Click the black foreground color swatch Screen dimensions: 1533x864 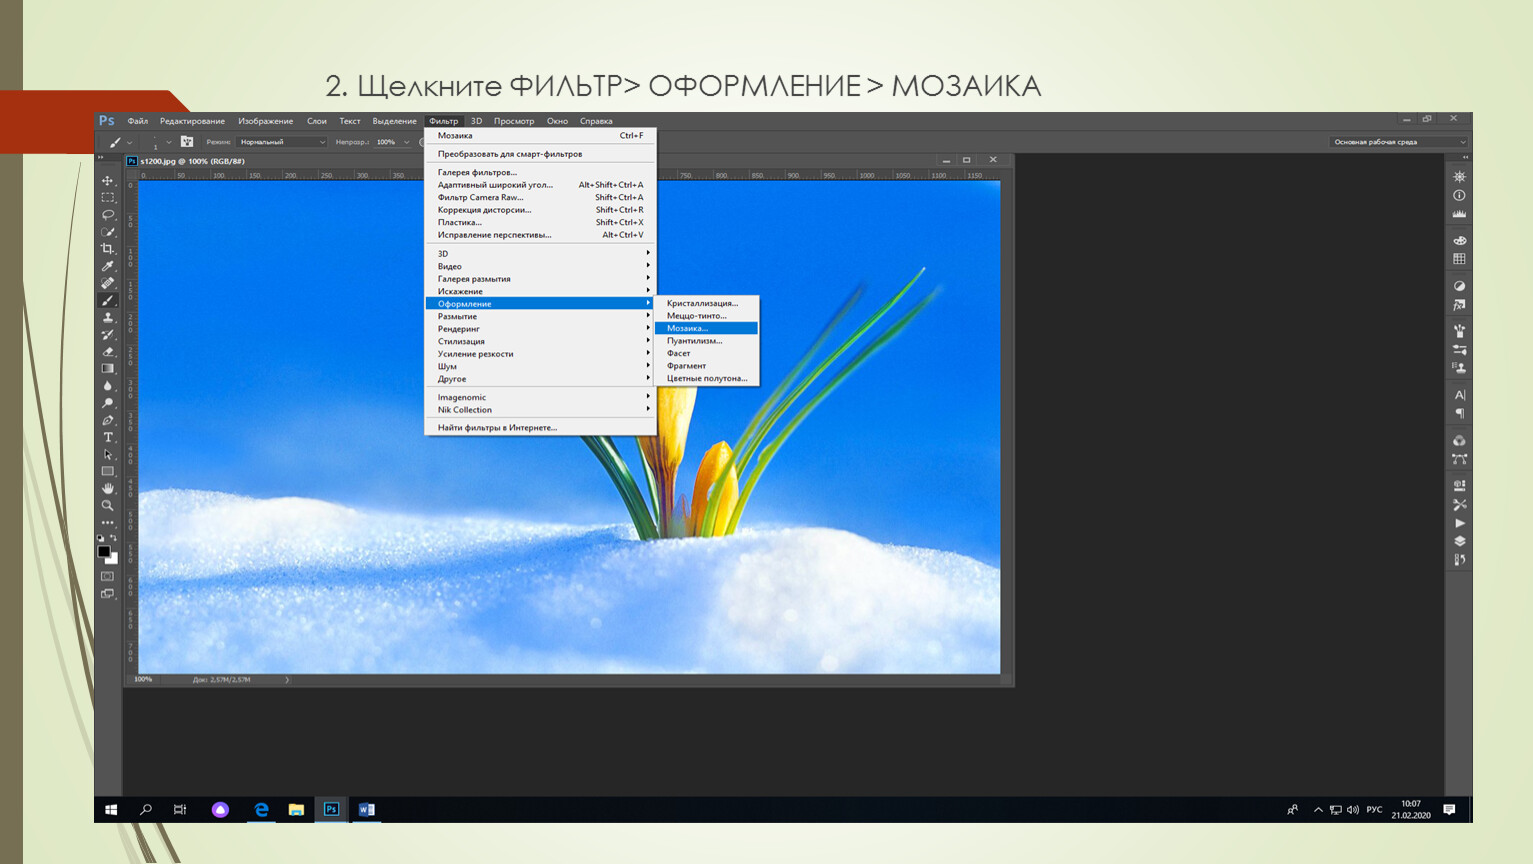click(104, 551)
